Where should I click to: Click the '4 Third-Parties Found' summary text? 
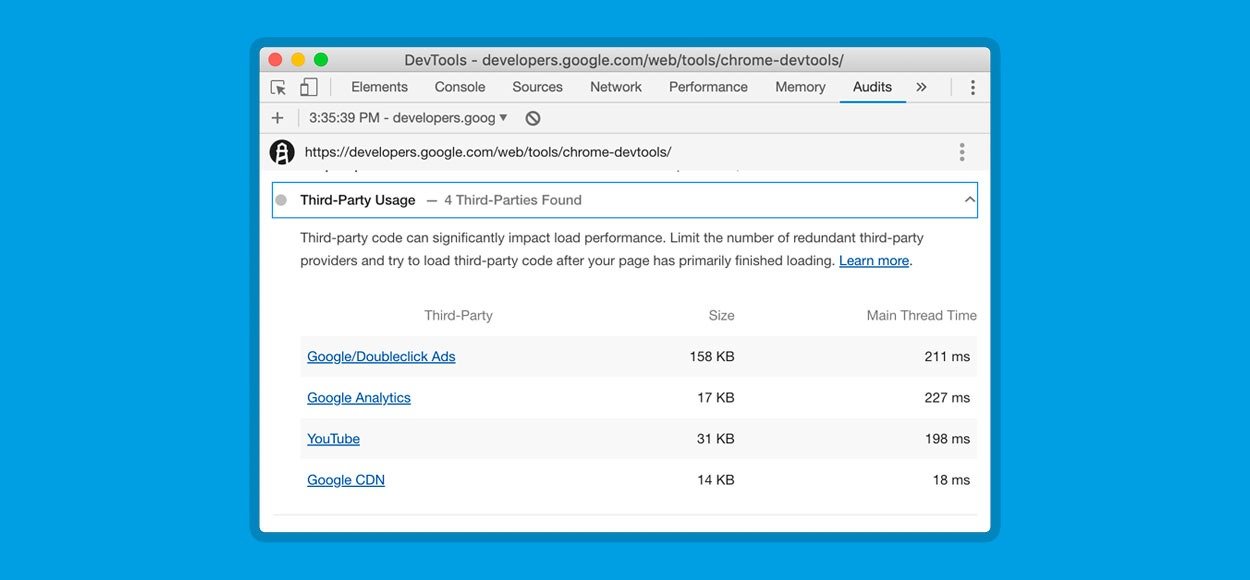(x=513, y=200)
